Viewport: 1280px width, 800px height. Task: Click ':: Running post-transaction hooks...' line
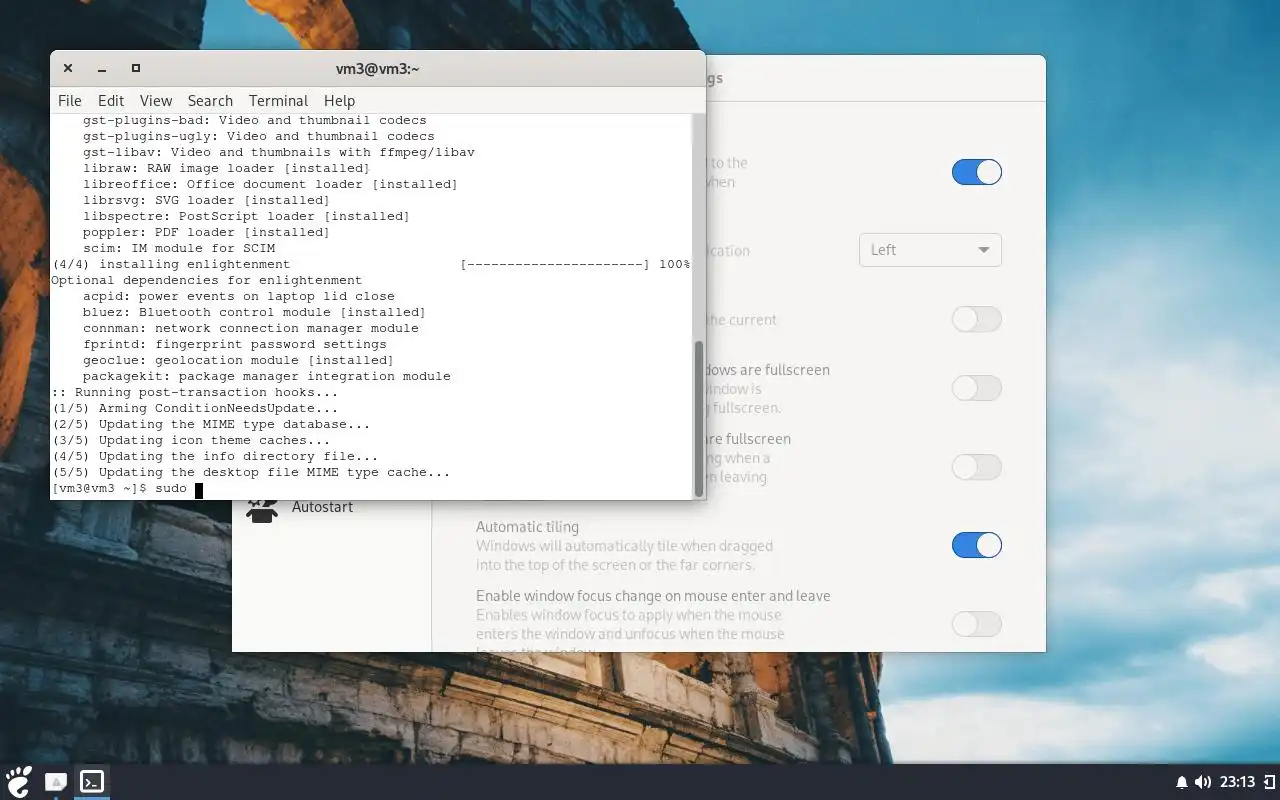[x=195, y=392]
